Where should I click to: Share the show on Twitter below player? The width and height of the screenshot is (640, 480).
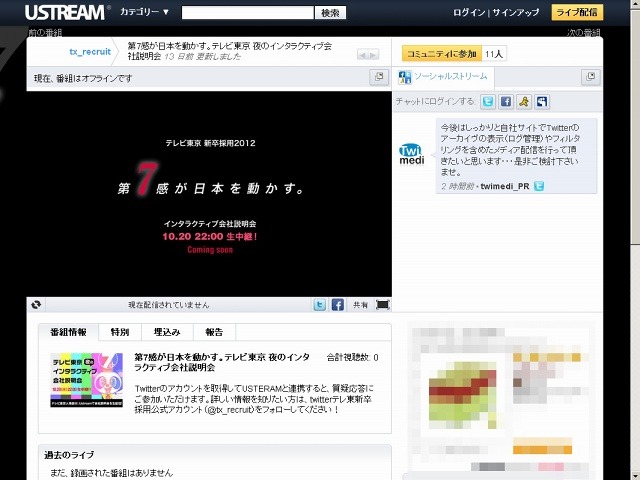(320, 304)
